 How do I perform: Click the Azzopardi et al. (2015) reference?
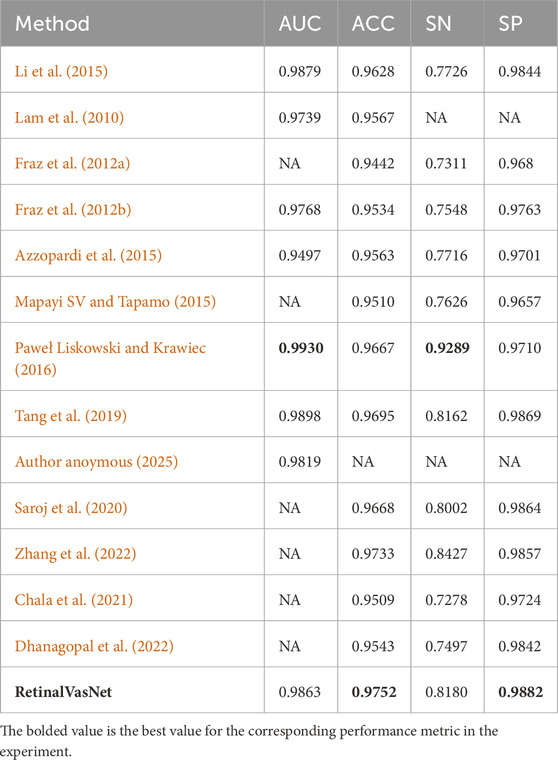click(88, 255)
